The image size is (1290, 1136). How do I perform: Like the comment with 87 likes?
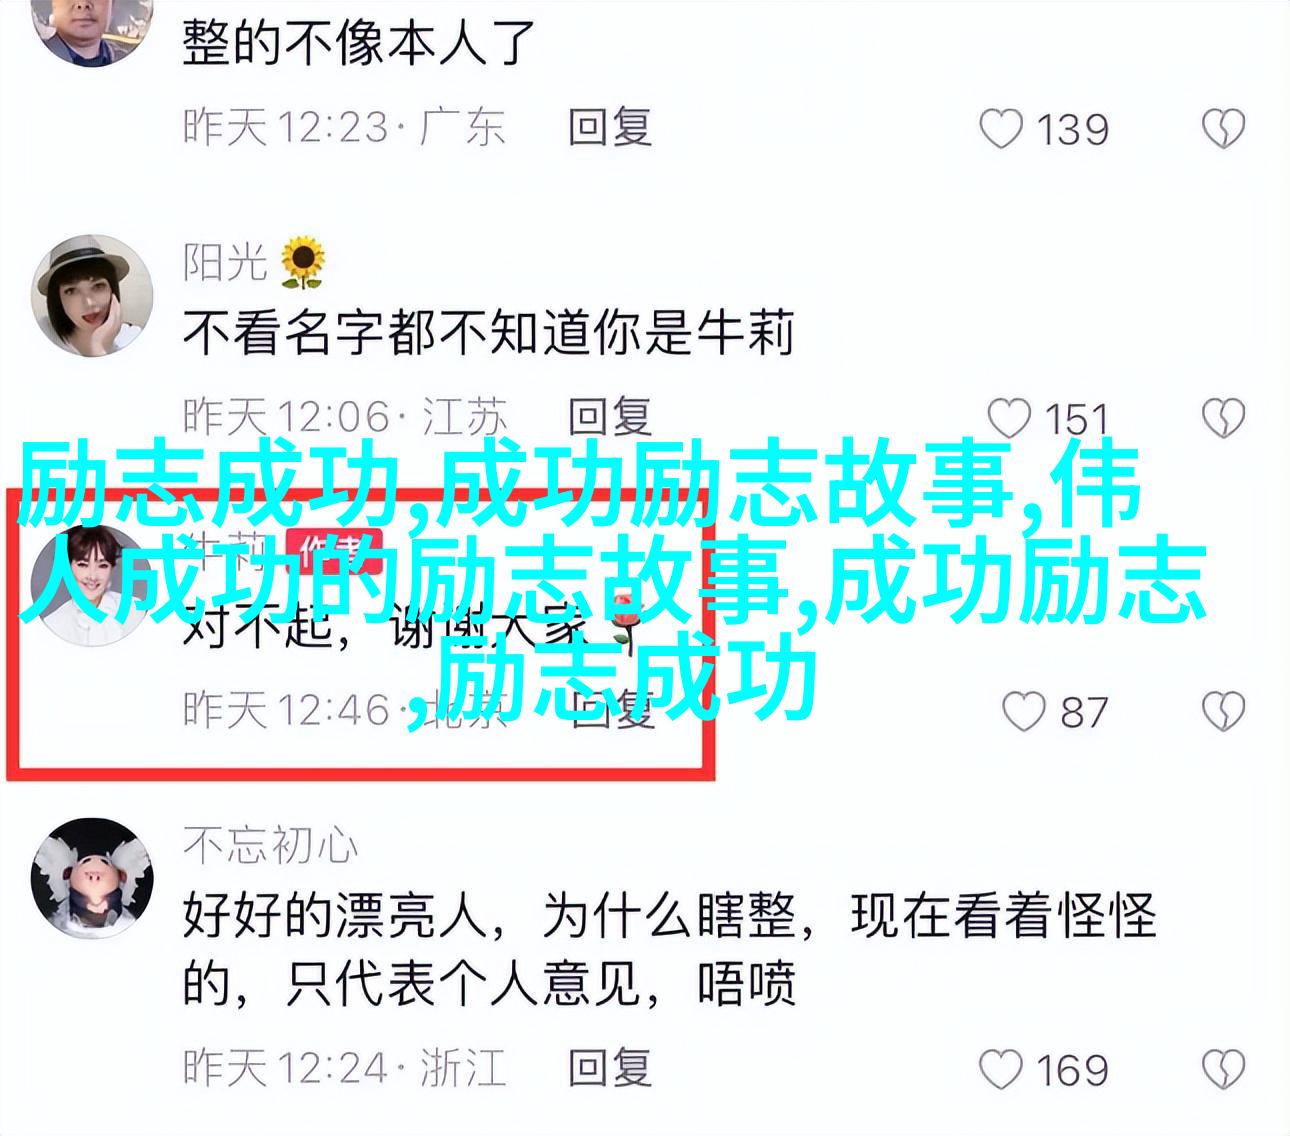tap(1024, 711)
